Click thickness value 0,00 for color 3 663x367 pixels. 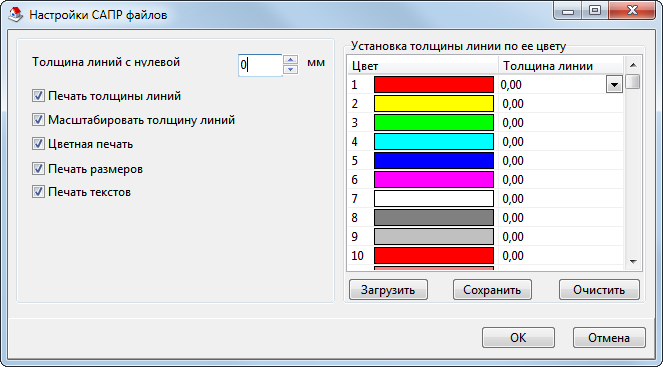click(513, 123)
